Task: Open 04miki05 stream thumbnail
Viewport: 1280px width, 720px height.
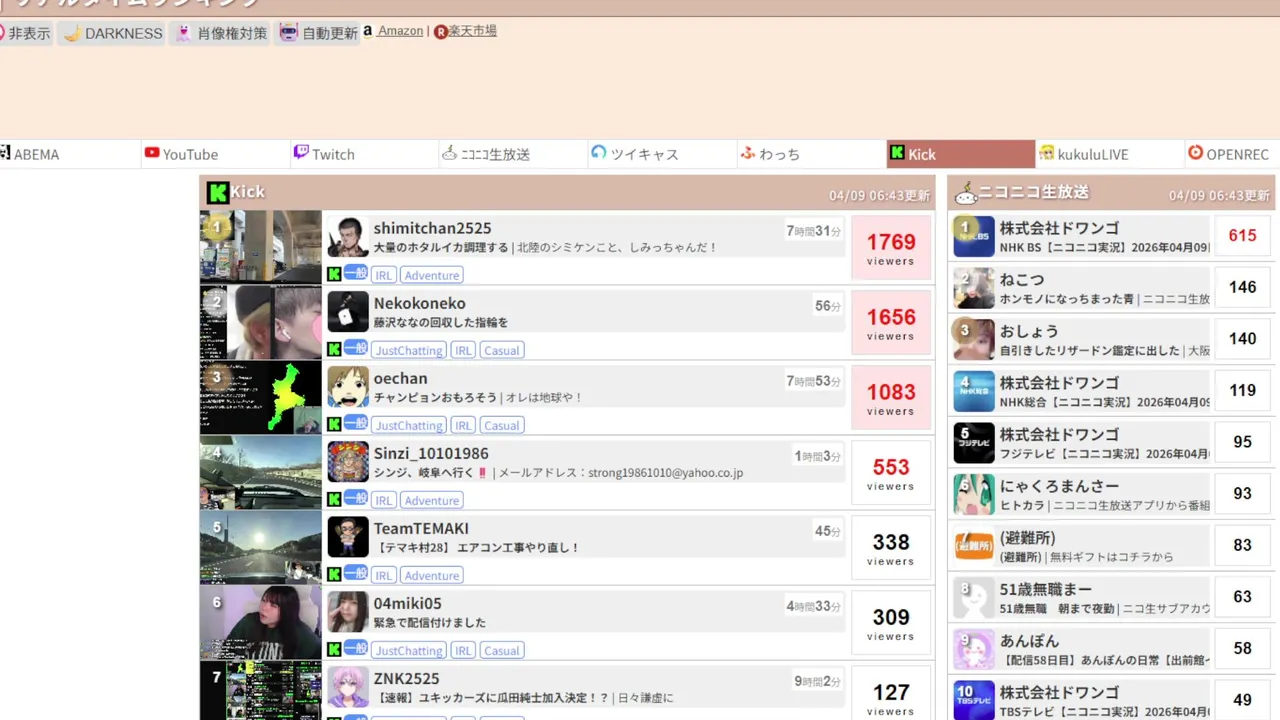Action: 260,622
